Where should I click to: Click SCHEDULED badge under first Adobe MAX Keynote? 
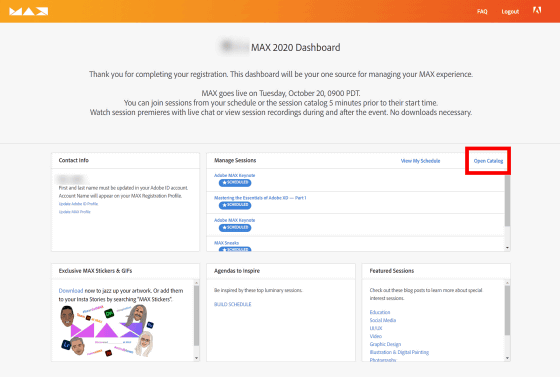(235, 182)
